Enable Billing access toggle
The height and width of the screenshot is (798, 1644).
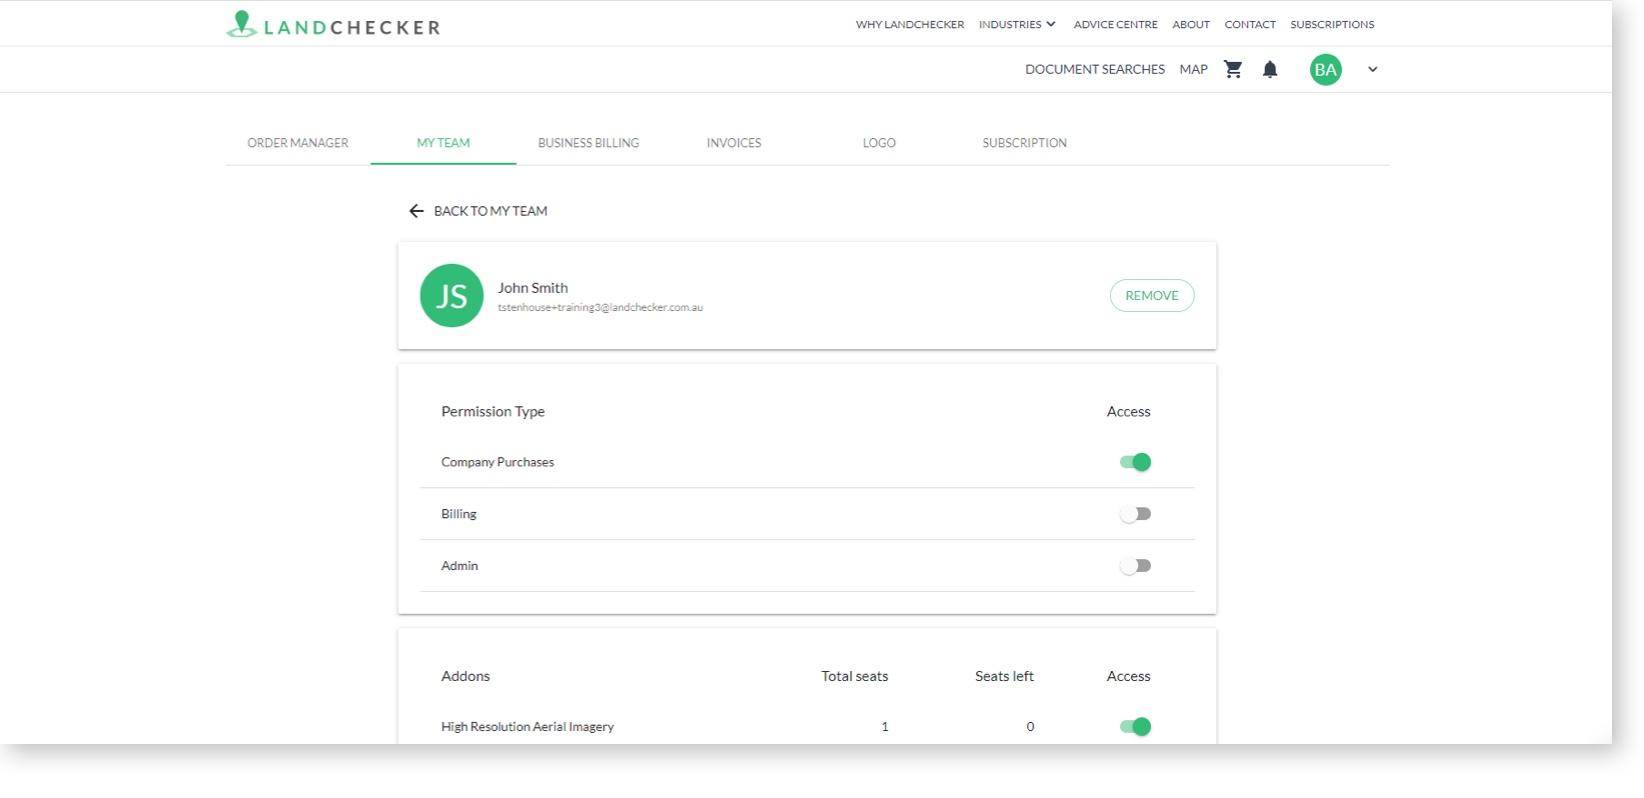click(x=1135, y=514)
